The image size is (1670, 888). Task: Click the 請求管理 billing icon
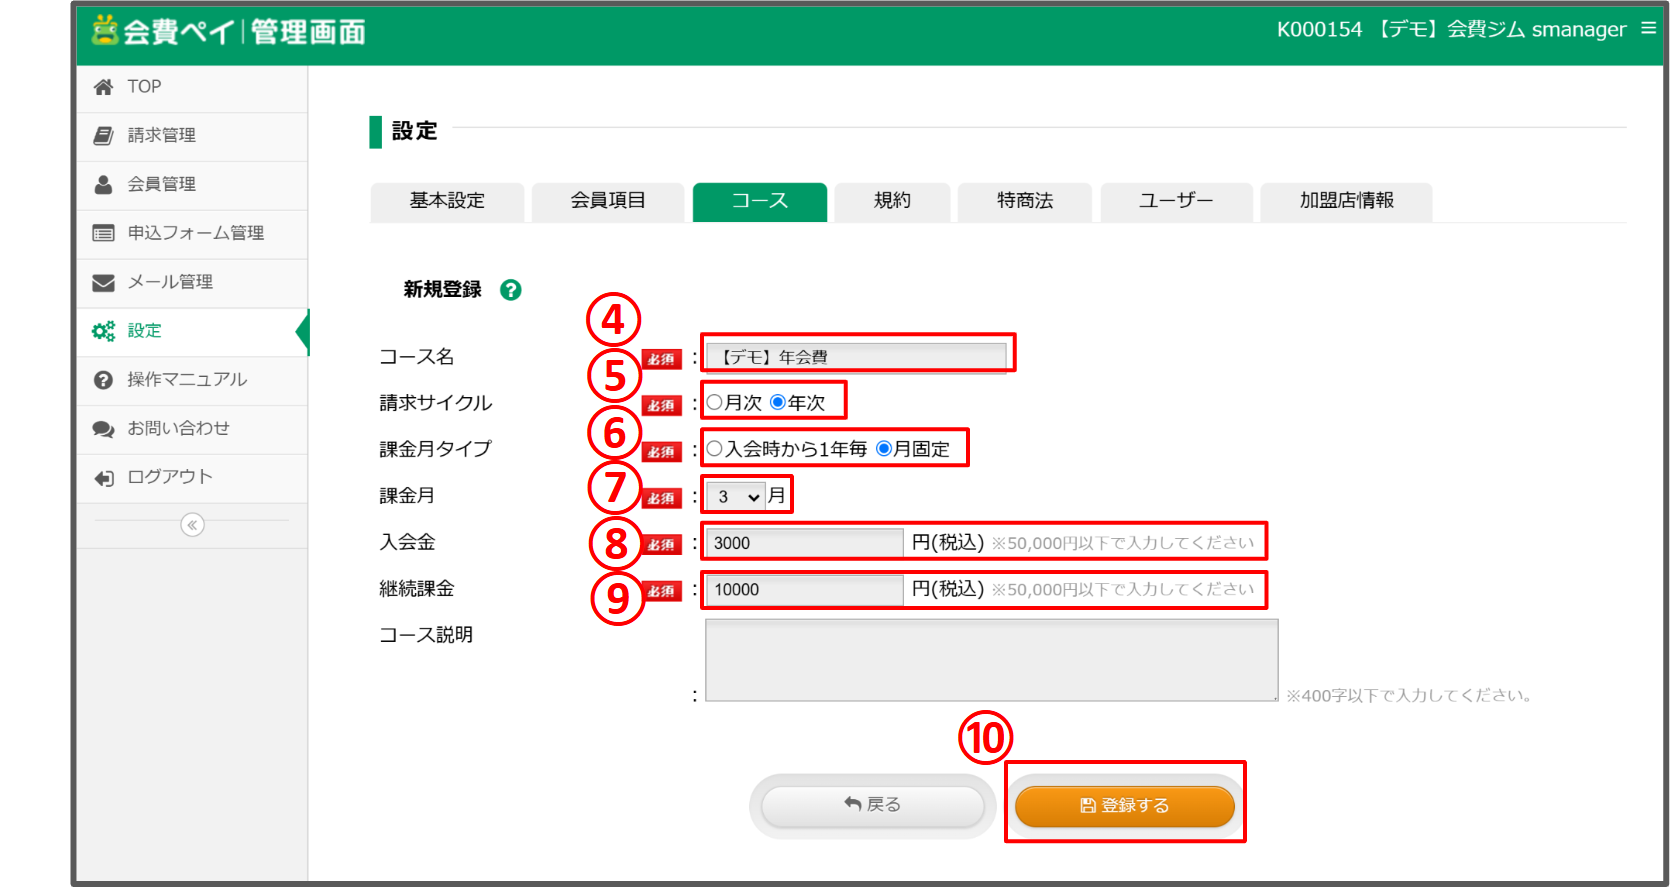tap(103, 135)
